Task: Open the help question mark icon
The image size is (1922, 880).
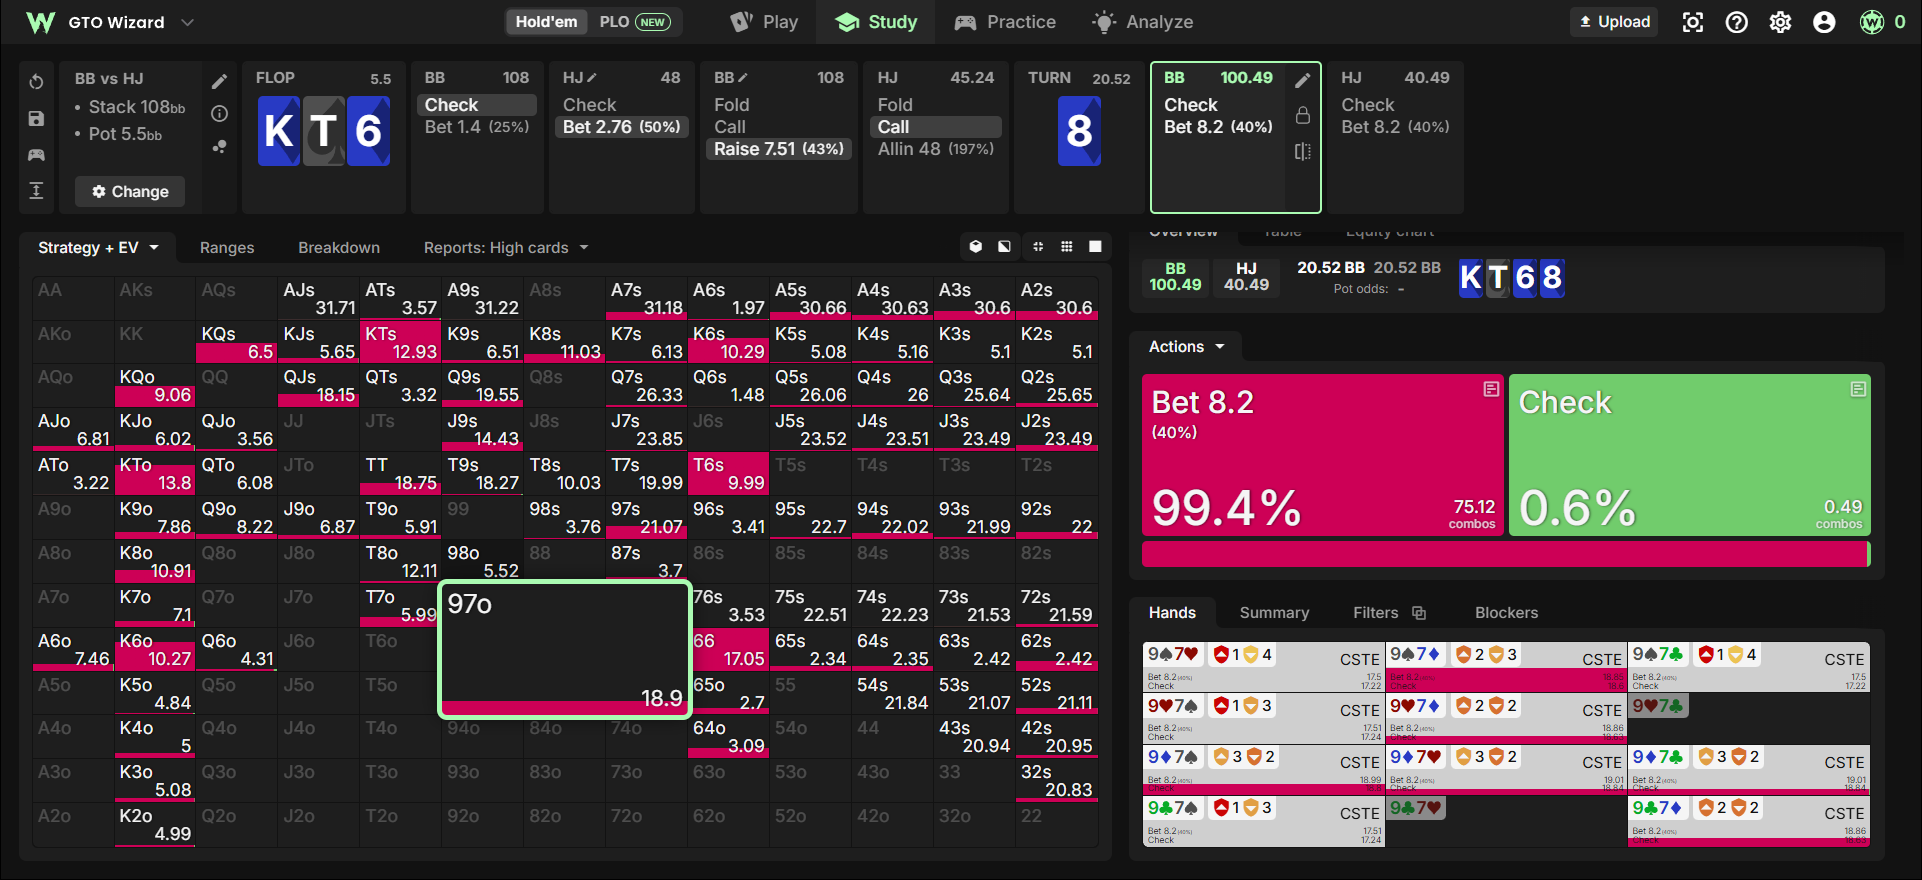Action: click(x=1737, y=22)
